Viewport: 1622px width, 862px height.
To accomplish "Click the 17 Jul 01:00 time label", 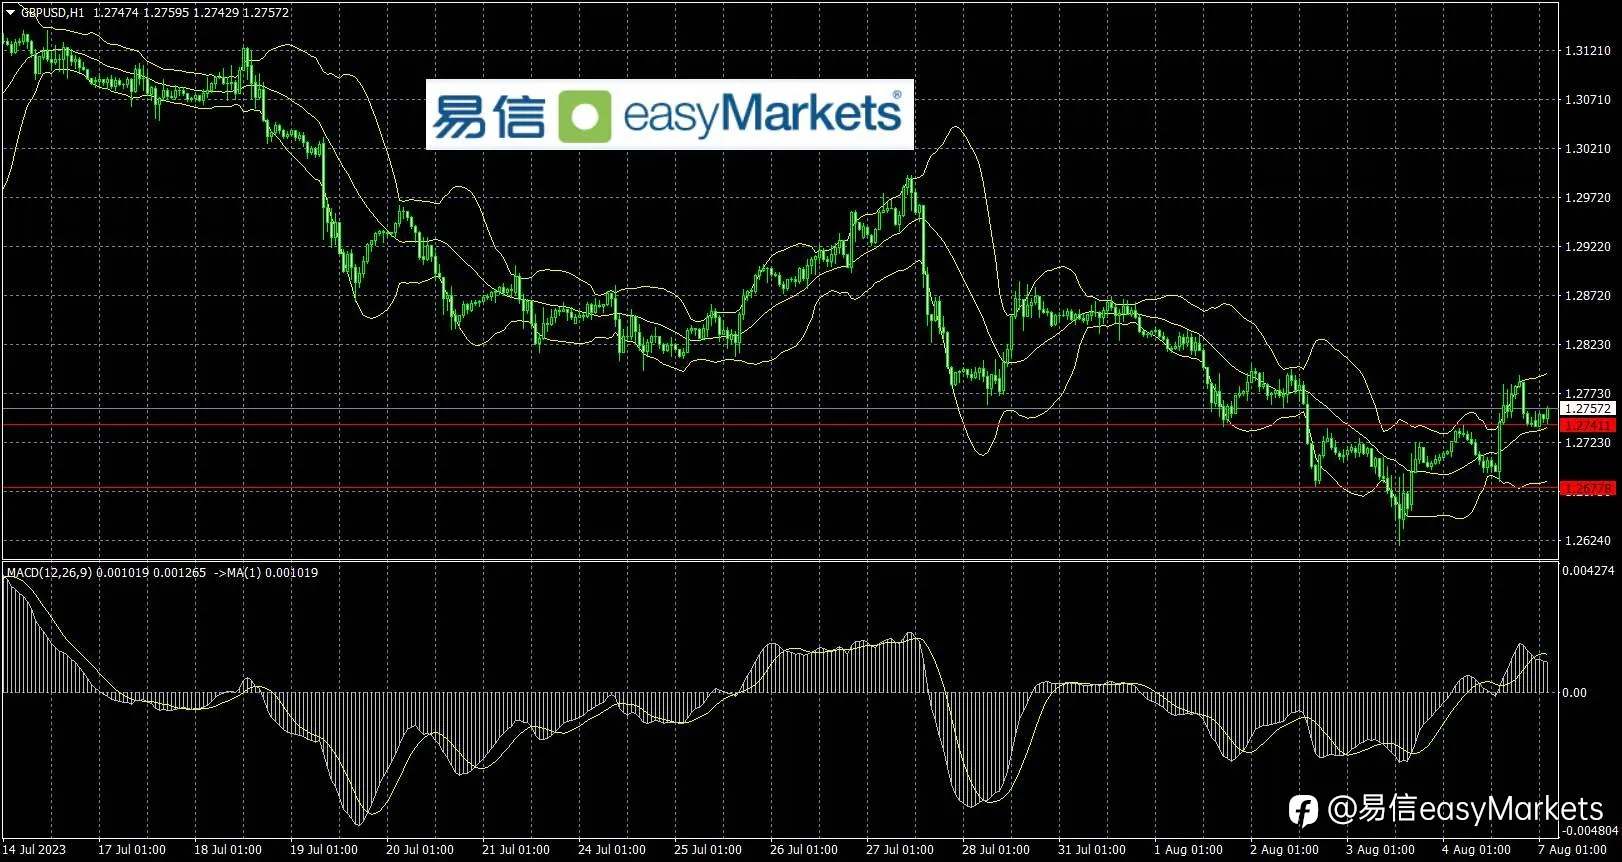I will [x=132, y=850].
